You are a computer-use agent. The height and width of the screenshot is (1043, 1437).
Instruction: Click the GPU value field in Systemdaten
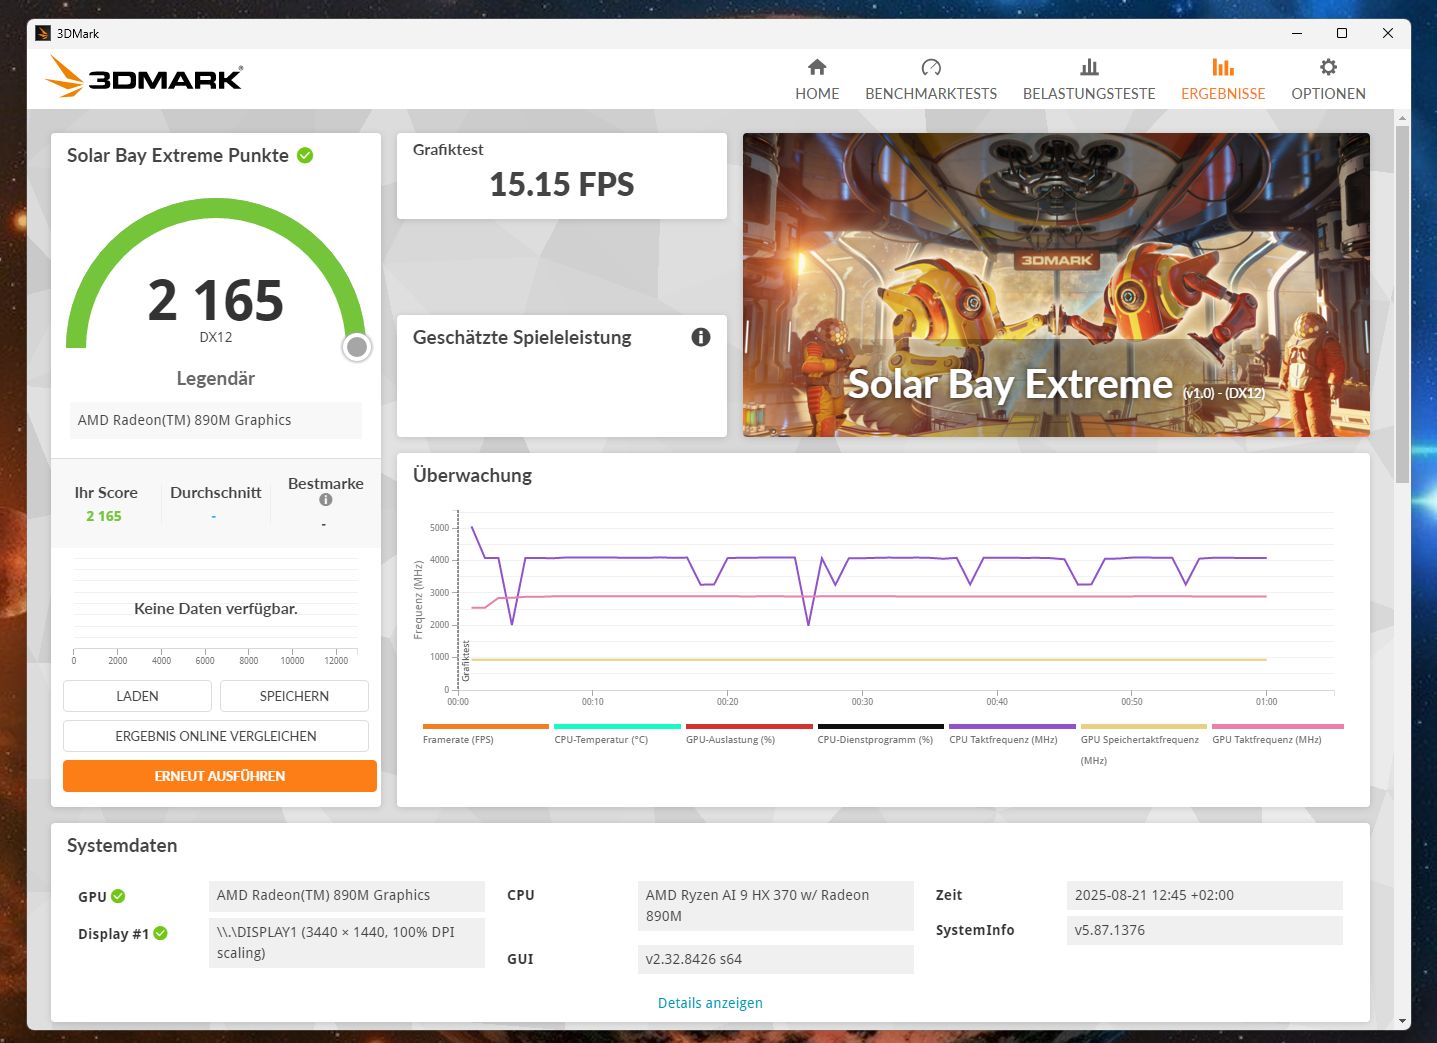pos(347,896)
